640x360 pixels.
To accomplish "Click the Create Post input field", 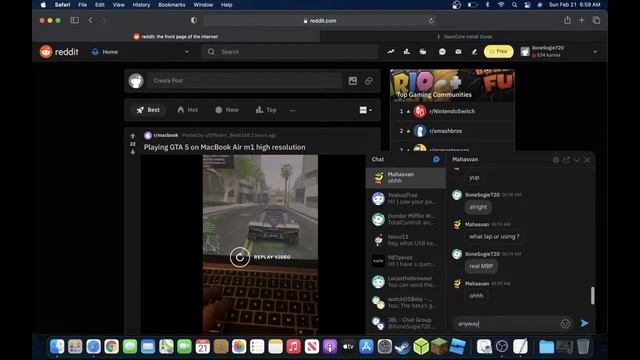I will click(x=244, y=81).
